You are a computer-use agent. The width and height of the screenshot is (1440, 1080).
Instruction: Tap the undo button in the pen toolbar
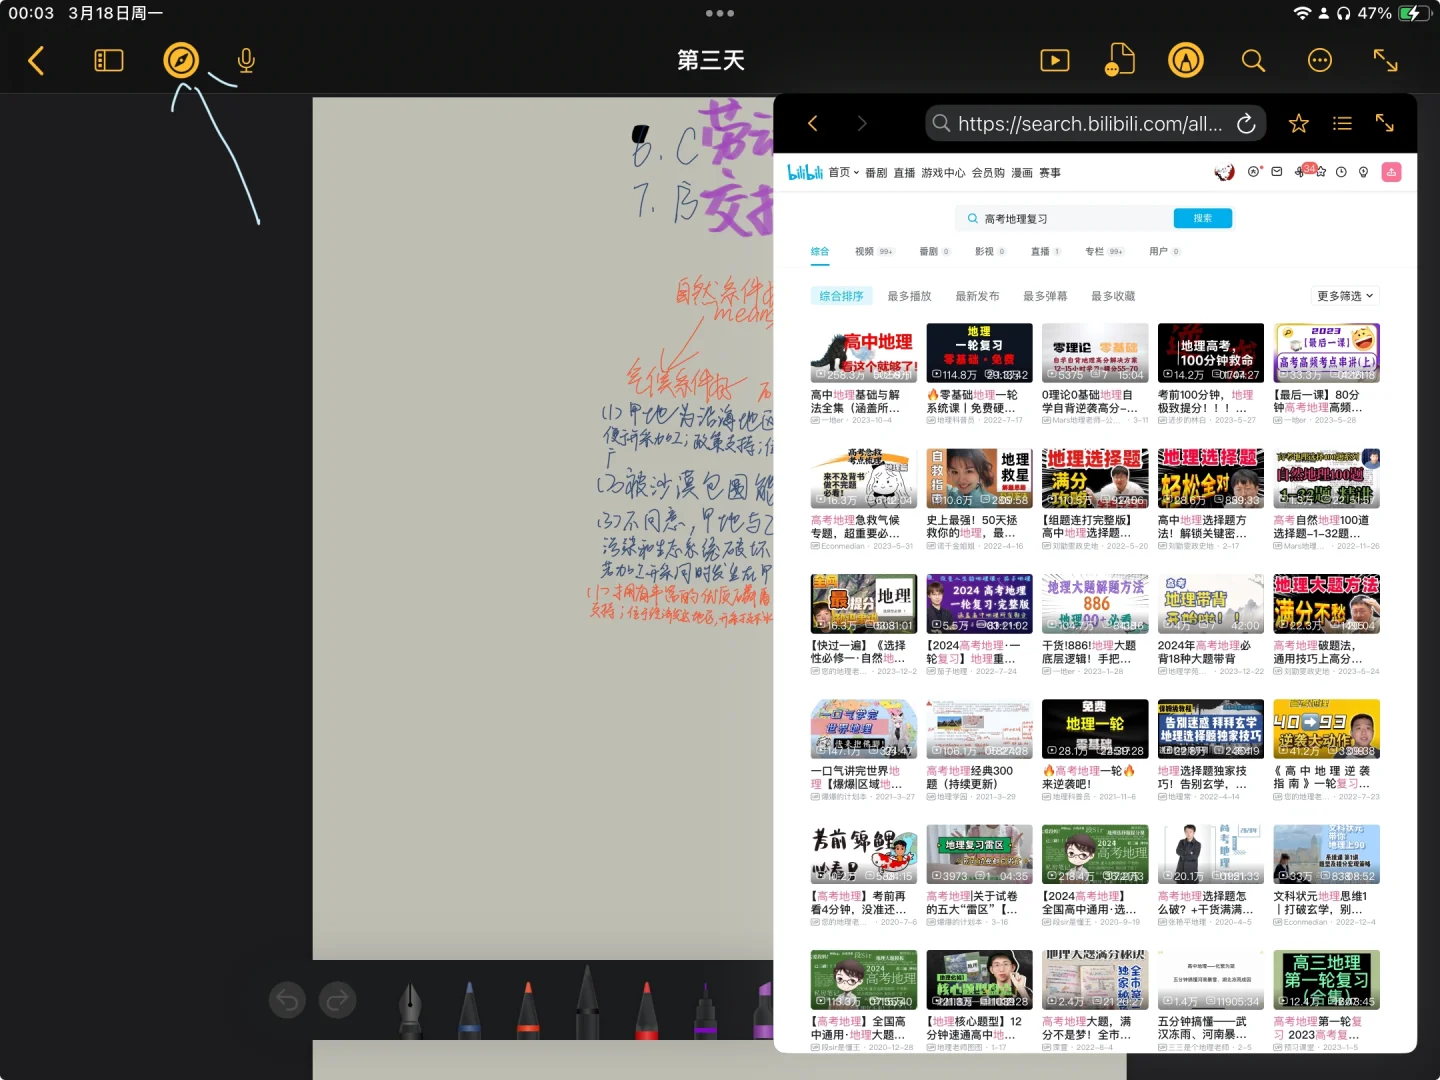pos(288,999)
